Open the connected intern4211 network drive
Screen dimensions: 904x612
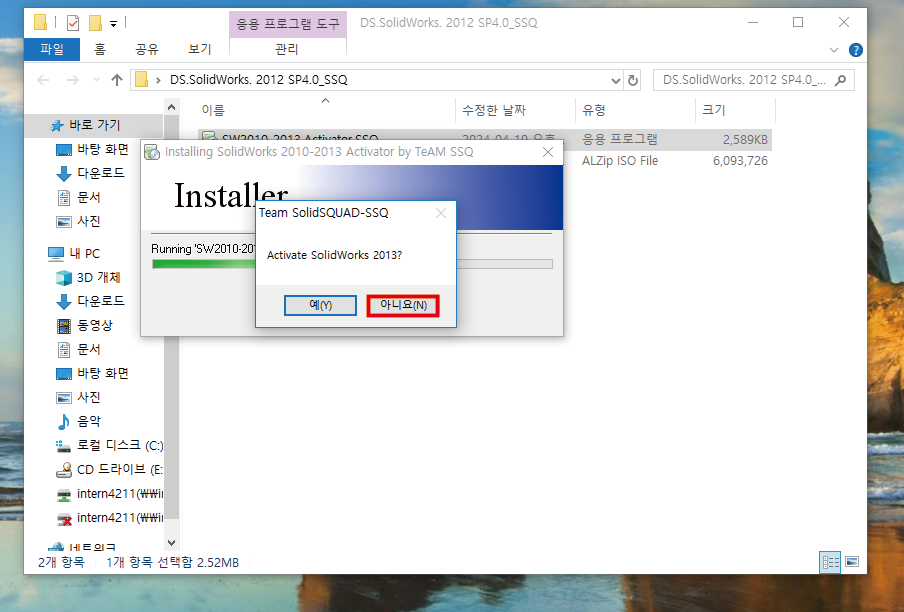[120, 494]
